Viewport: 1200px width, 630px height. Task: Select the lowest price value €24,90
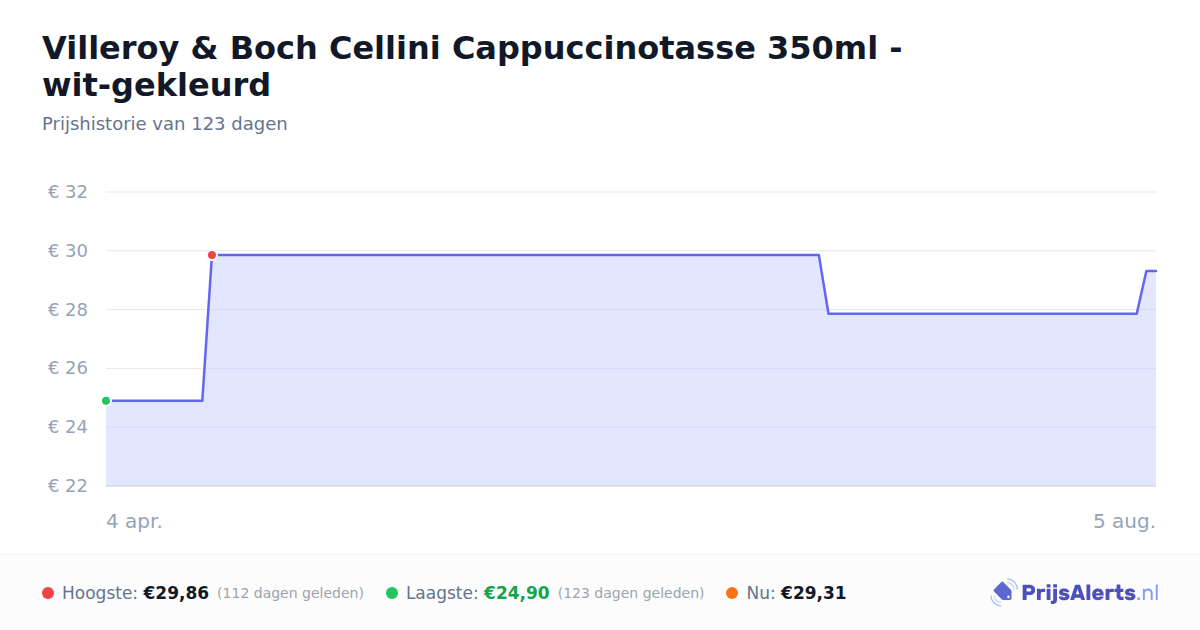coord(517,593)
